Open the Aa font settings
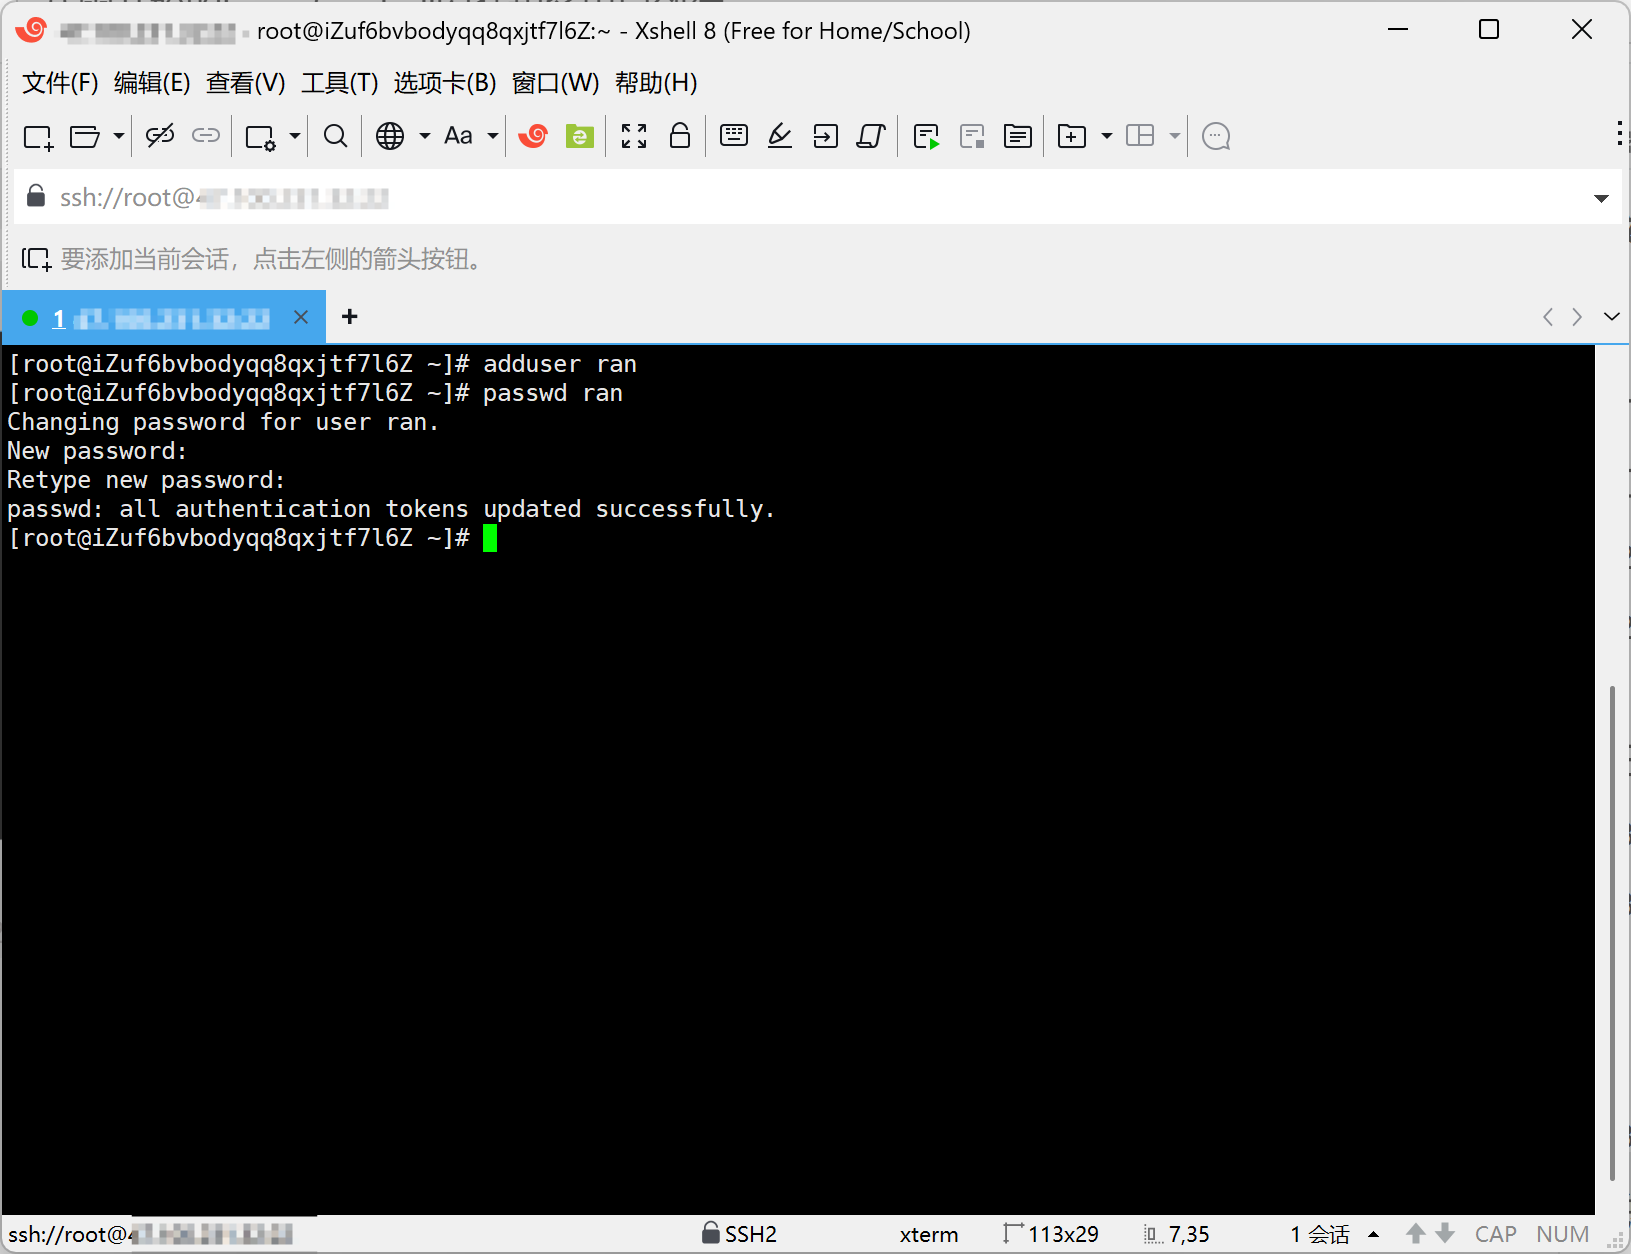Image resolution: width=1631 pixels, height=1254 pixels. pos(458,136)
